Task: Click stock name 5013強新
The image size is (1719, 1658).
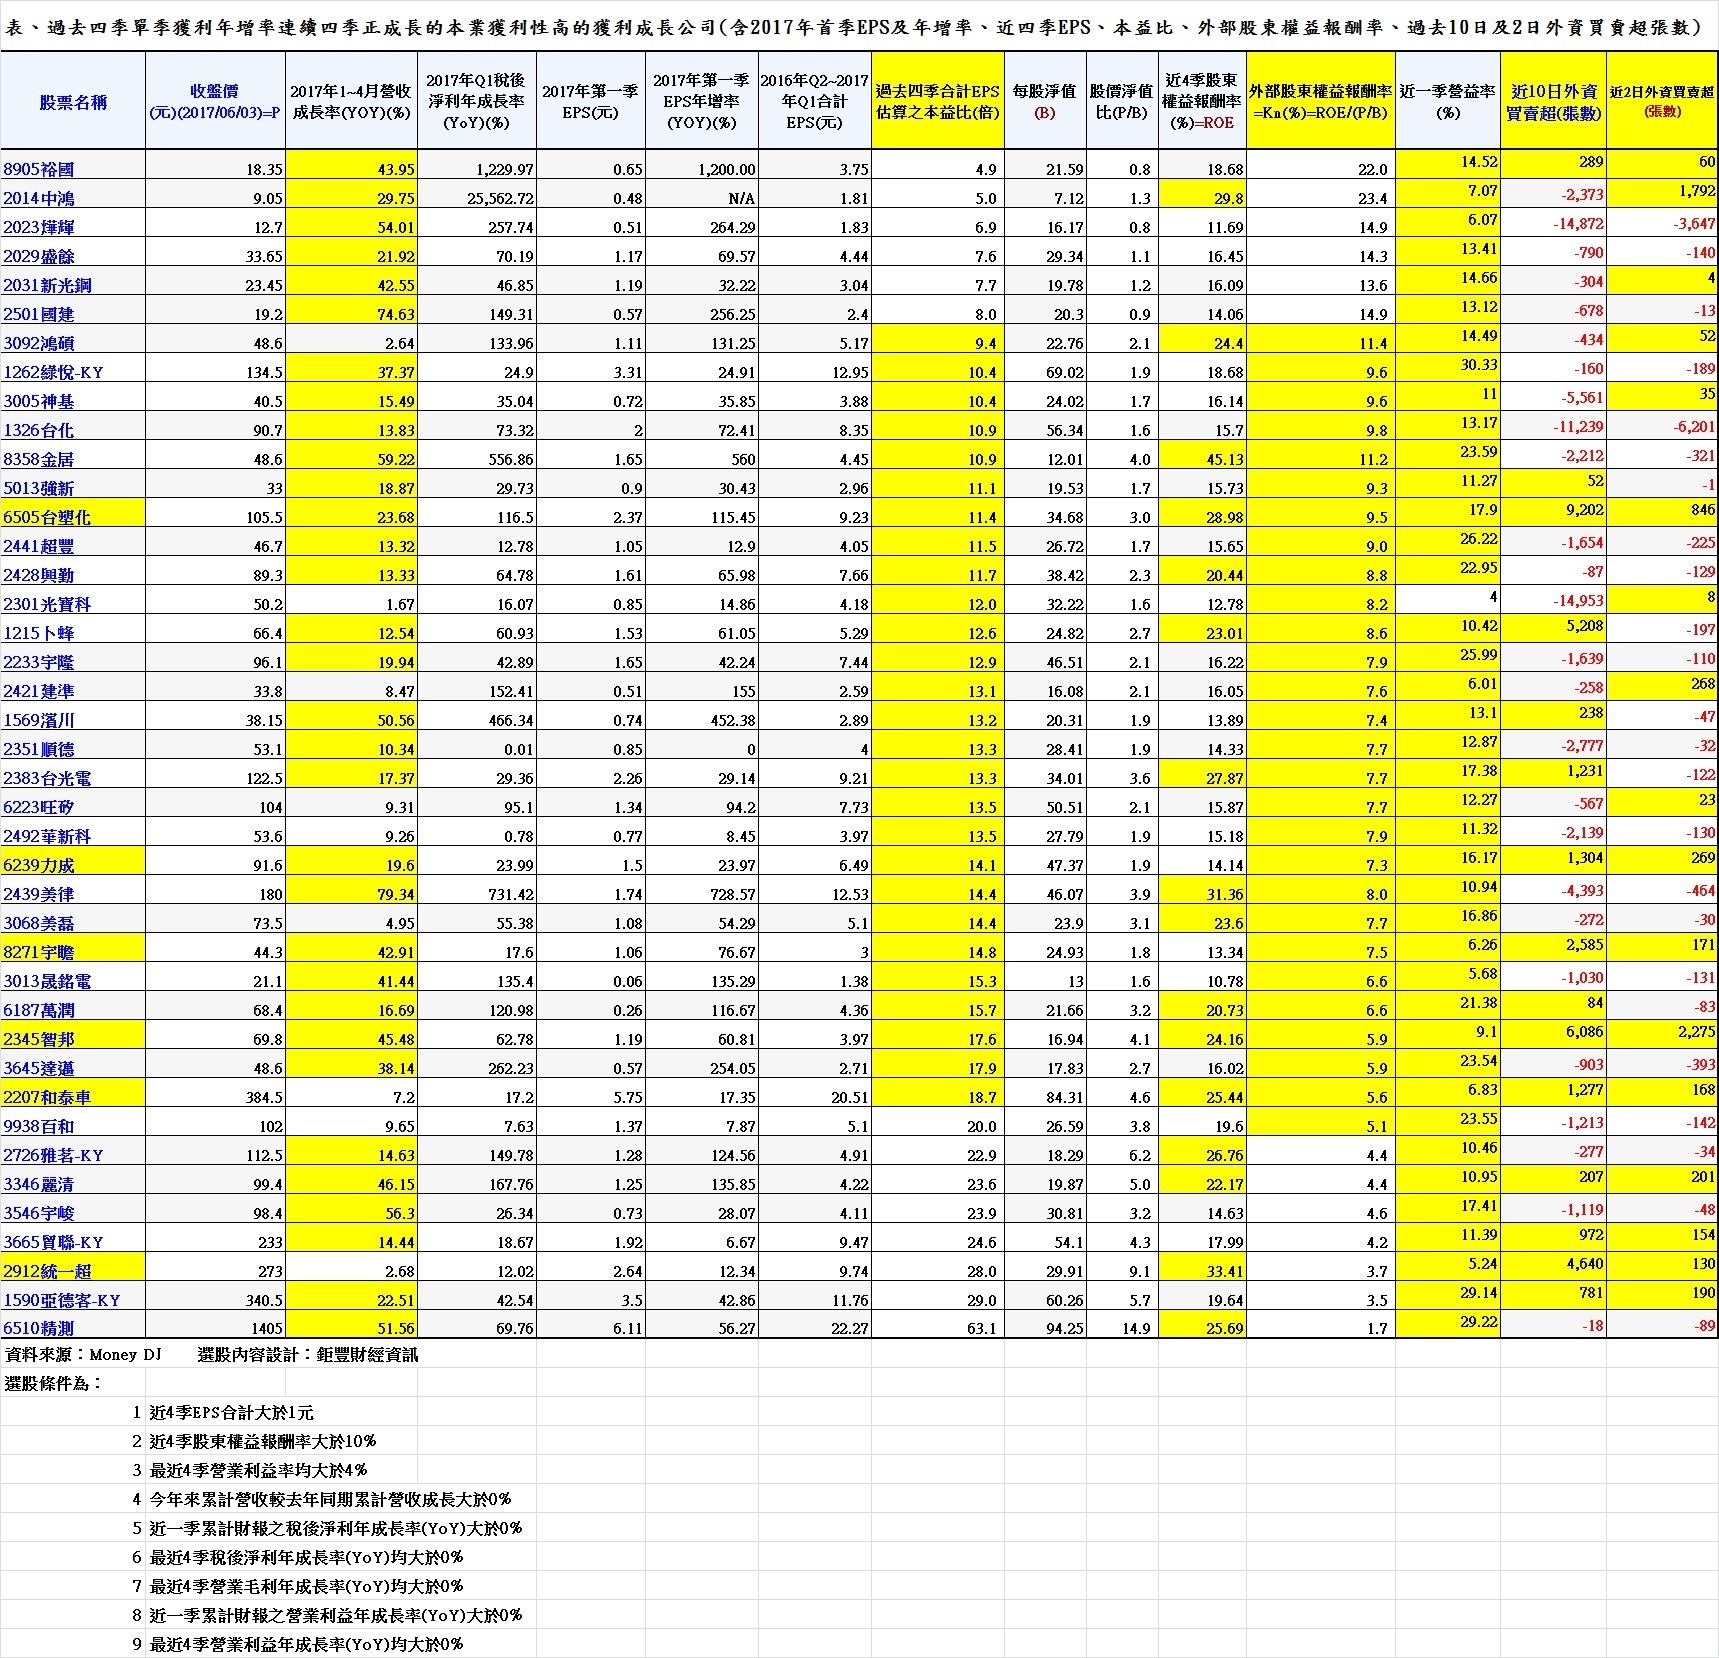Action: [38, 488]
